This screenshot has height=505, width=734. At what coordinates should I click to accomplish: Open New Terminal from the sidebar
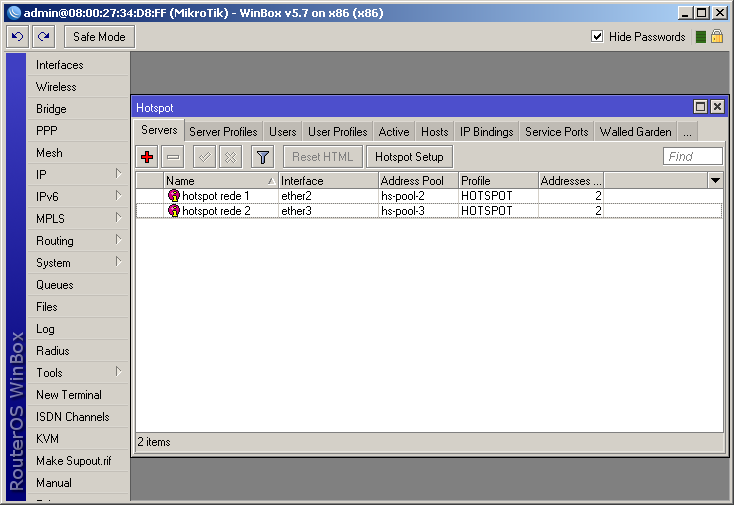click(78, 395)
